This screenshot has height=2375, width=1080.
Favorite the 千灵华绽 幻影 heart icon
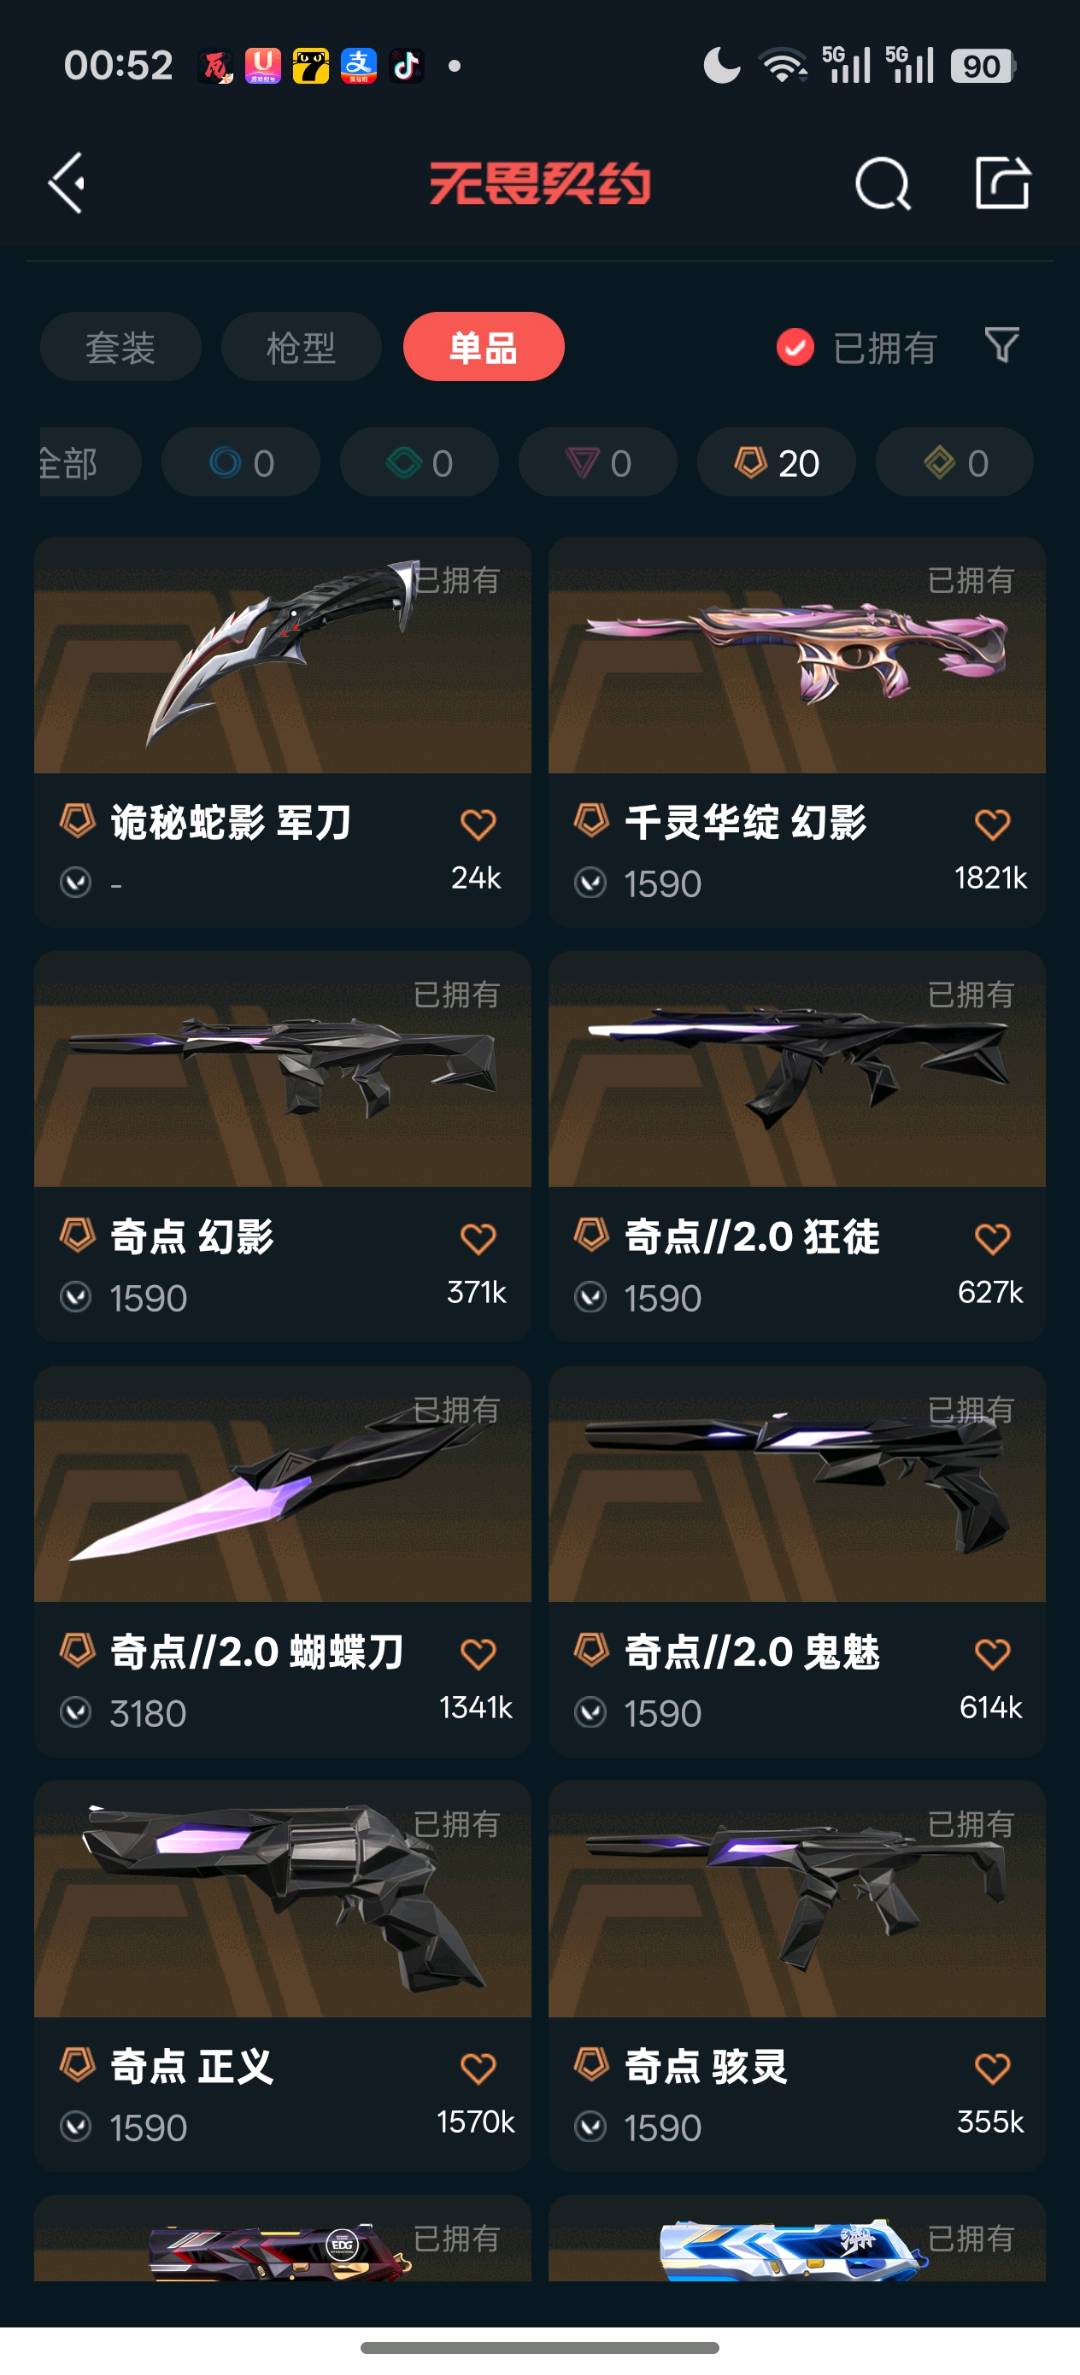click(992, 824)
